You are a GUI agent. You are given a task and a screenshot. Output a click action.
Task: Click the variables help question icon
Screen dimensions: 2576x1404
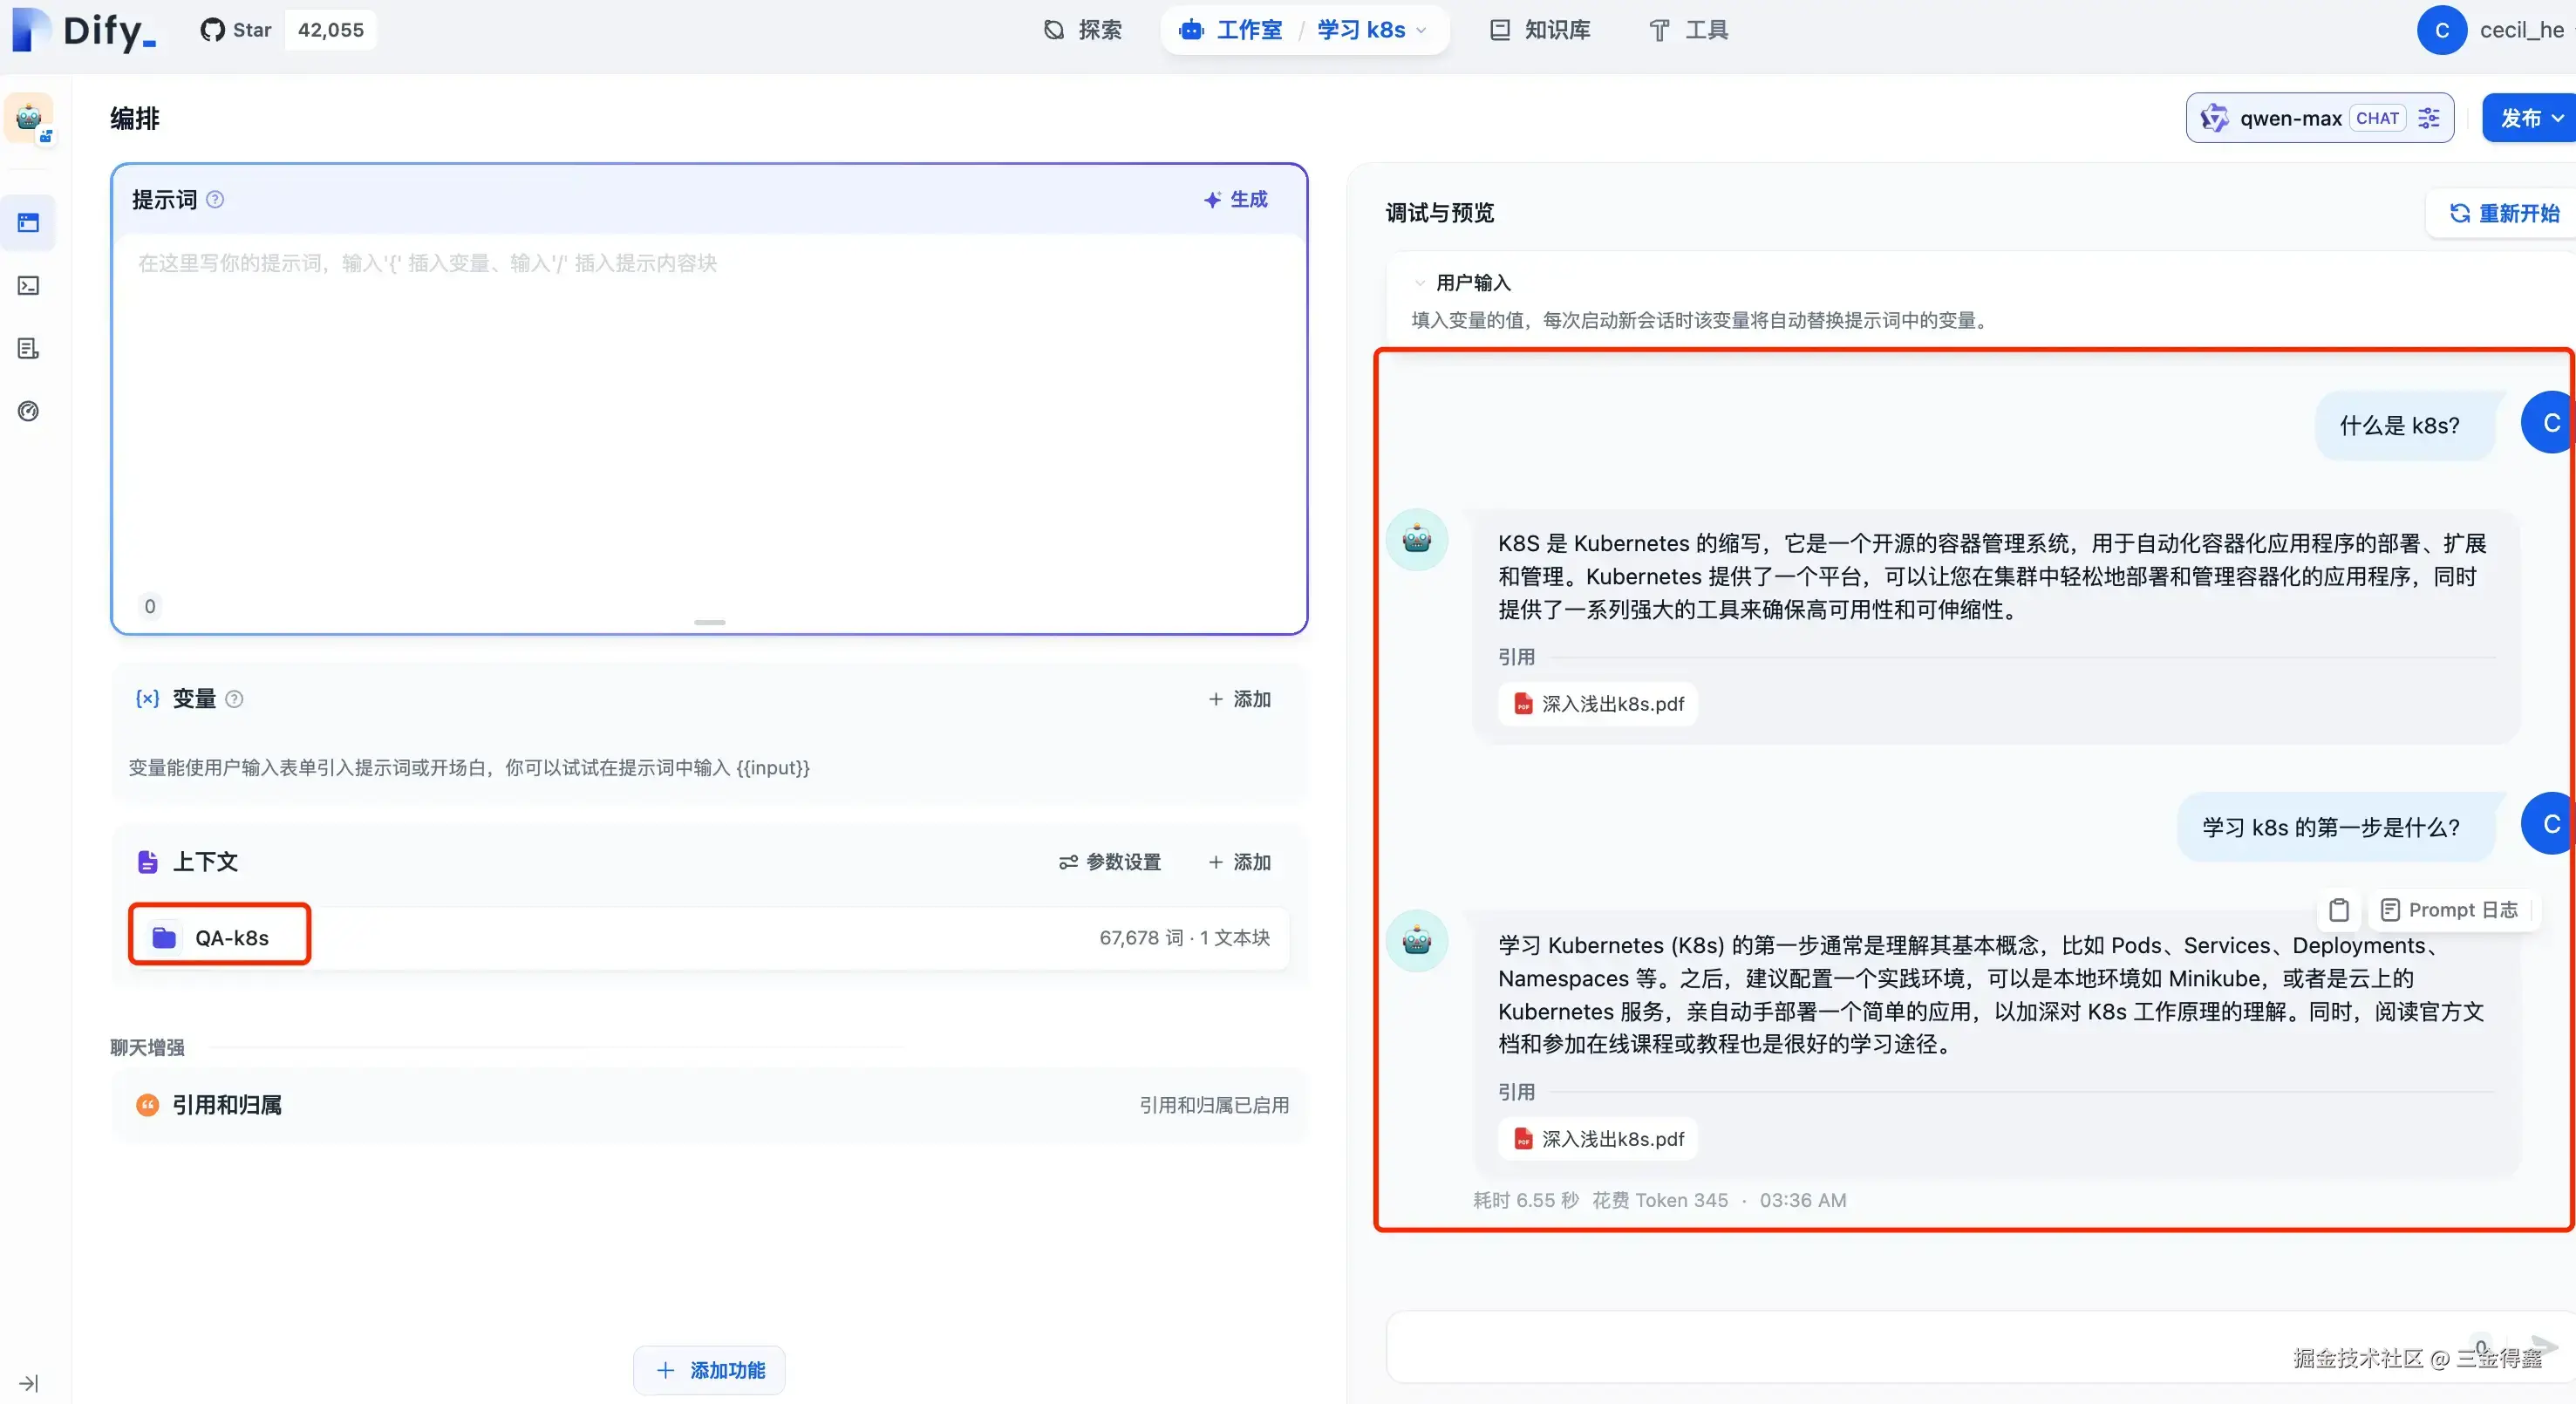pos(234,699)
